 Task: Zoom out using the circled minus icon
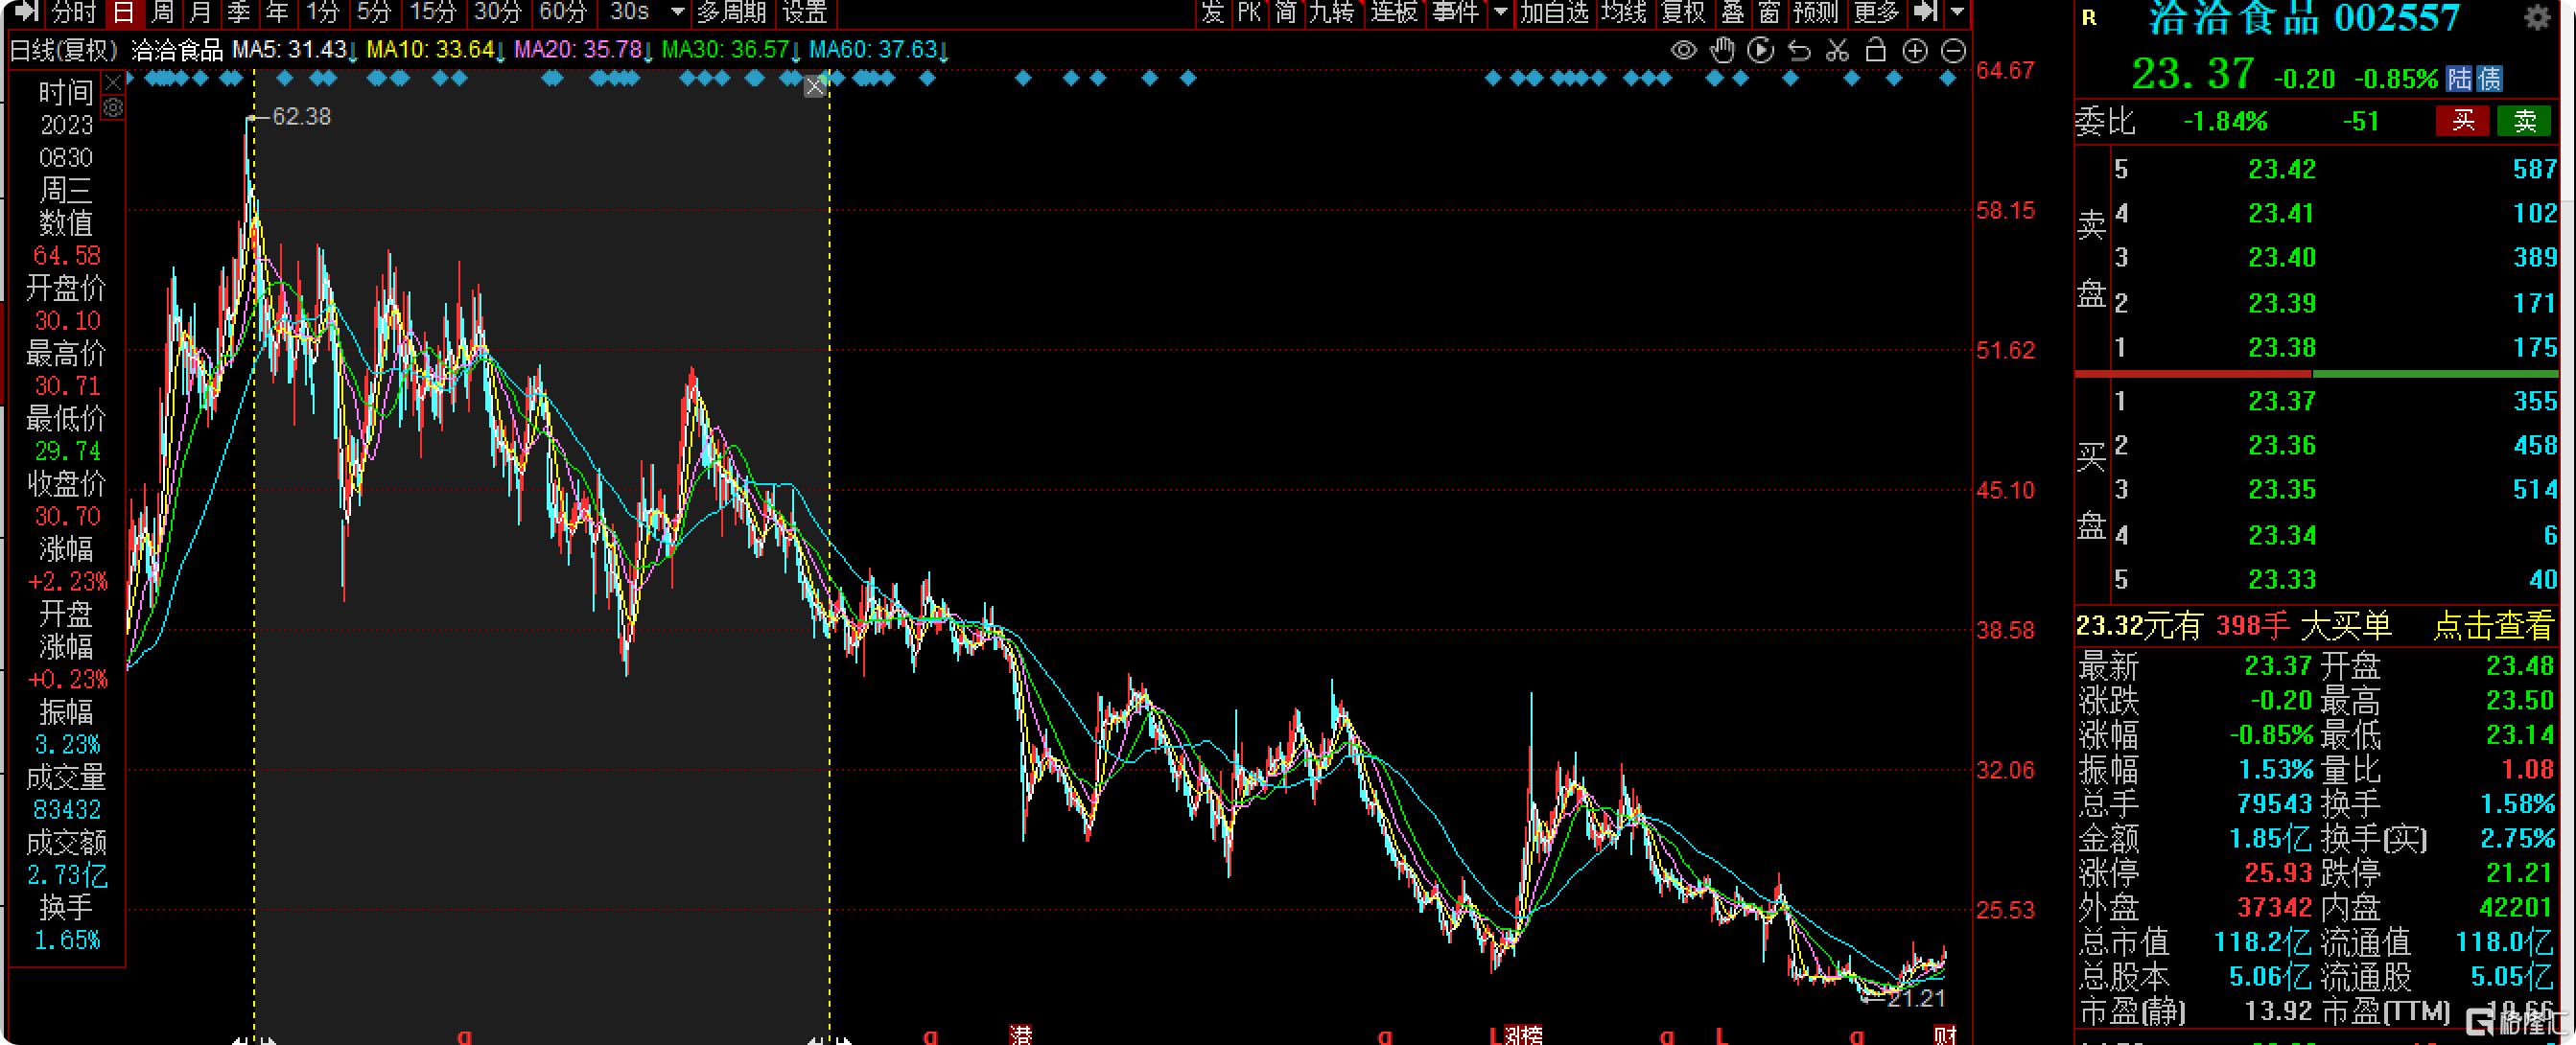(x=1953, y=51)
